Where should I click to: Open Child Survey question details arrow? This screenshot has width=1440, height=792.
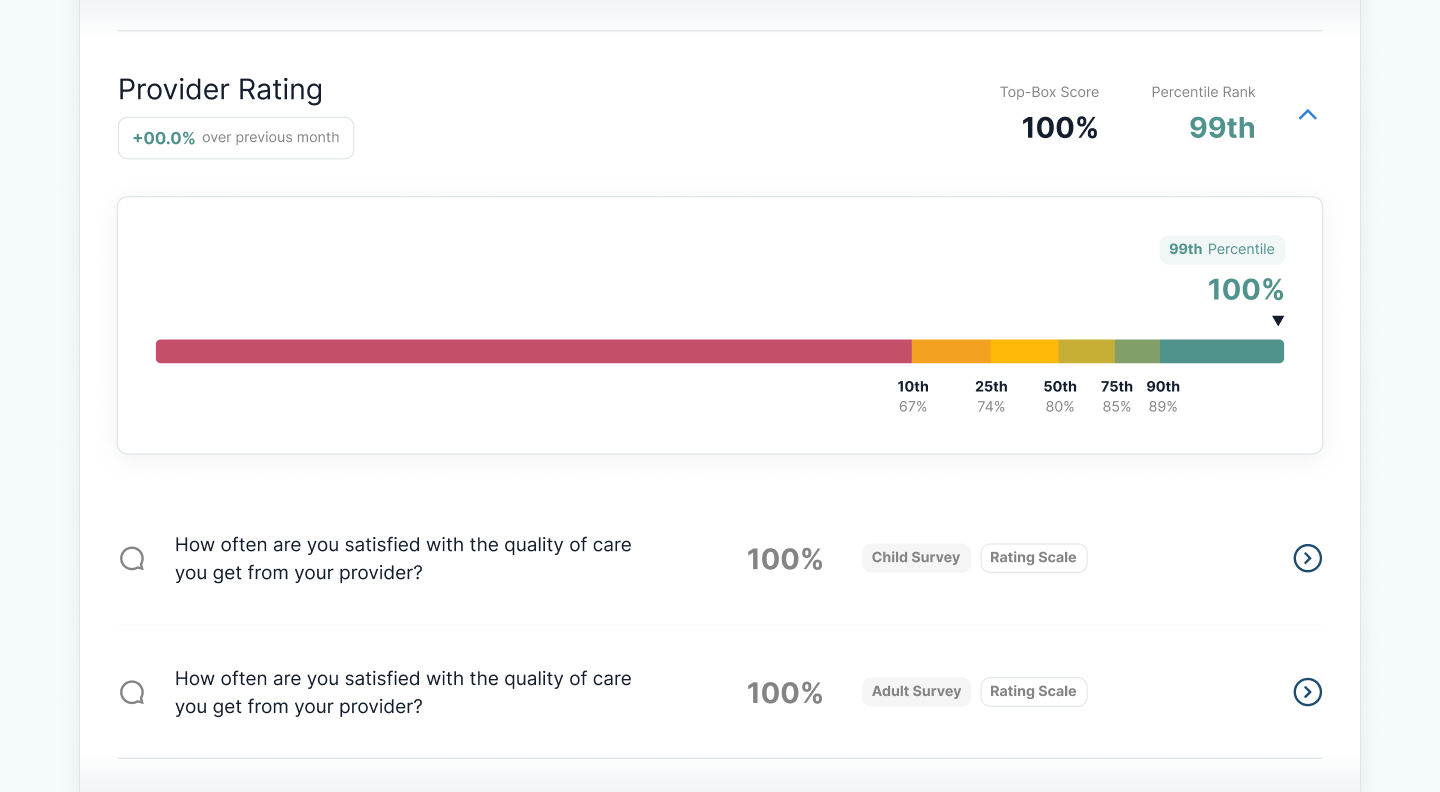click(1307, 558)
